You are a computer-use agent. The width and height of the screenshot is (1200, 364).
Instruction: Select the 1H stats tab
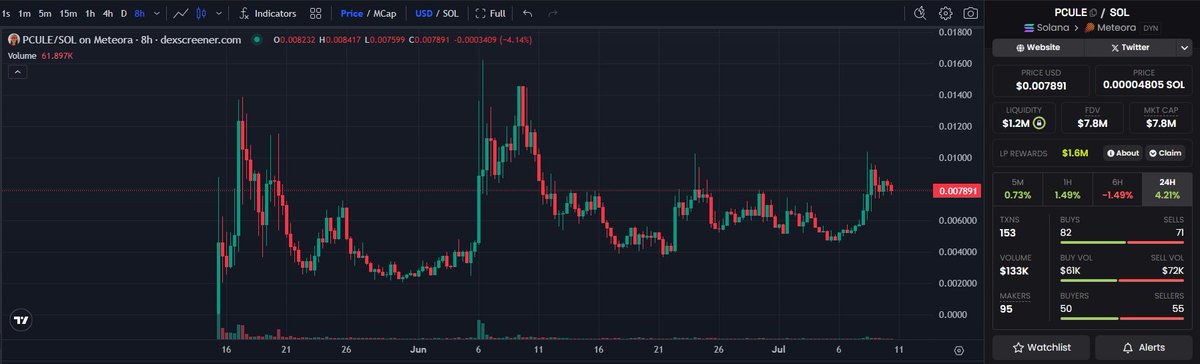[x=1067, y=189]
